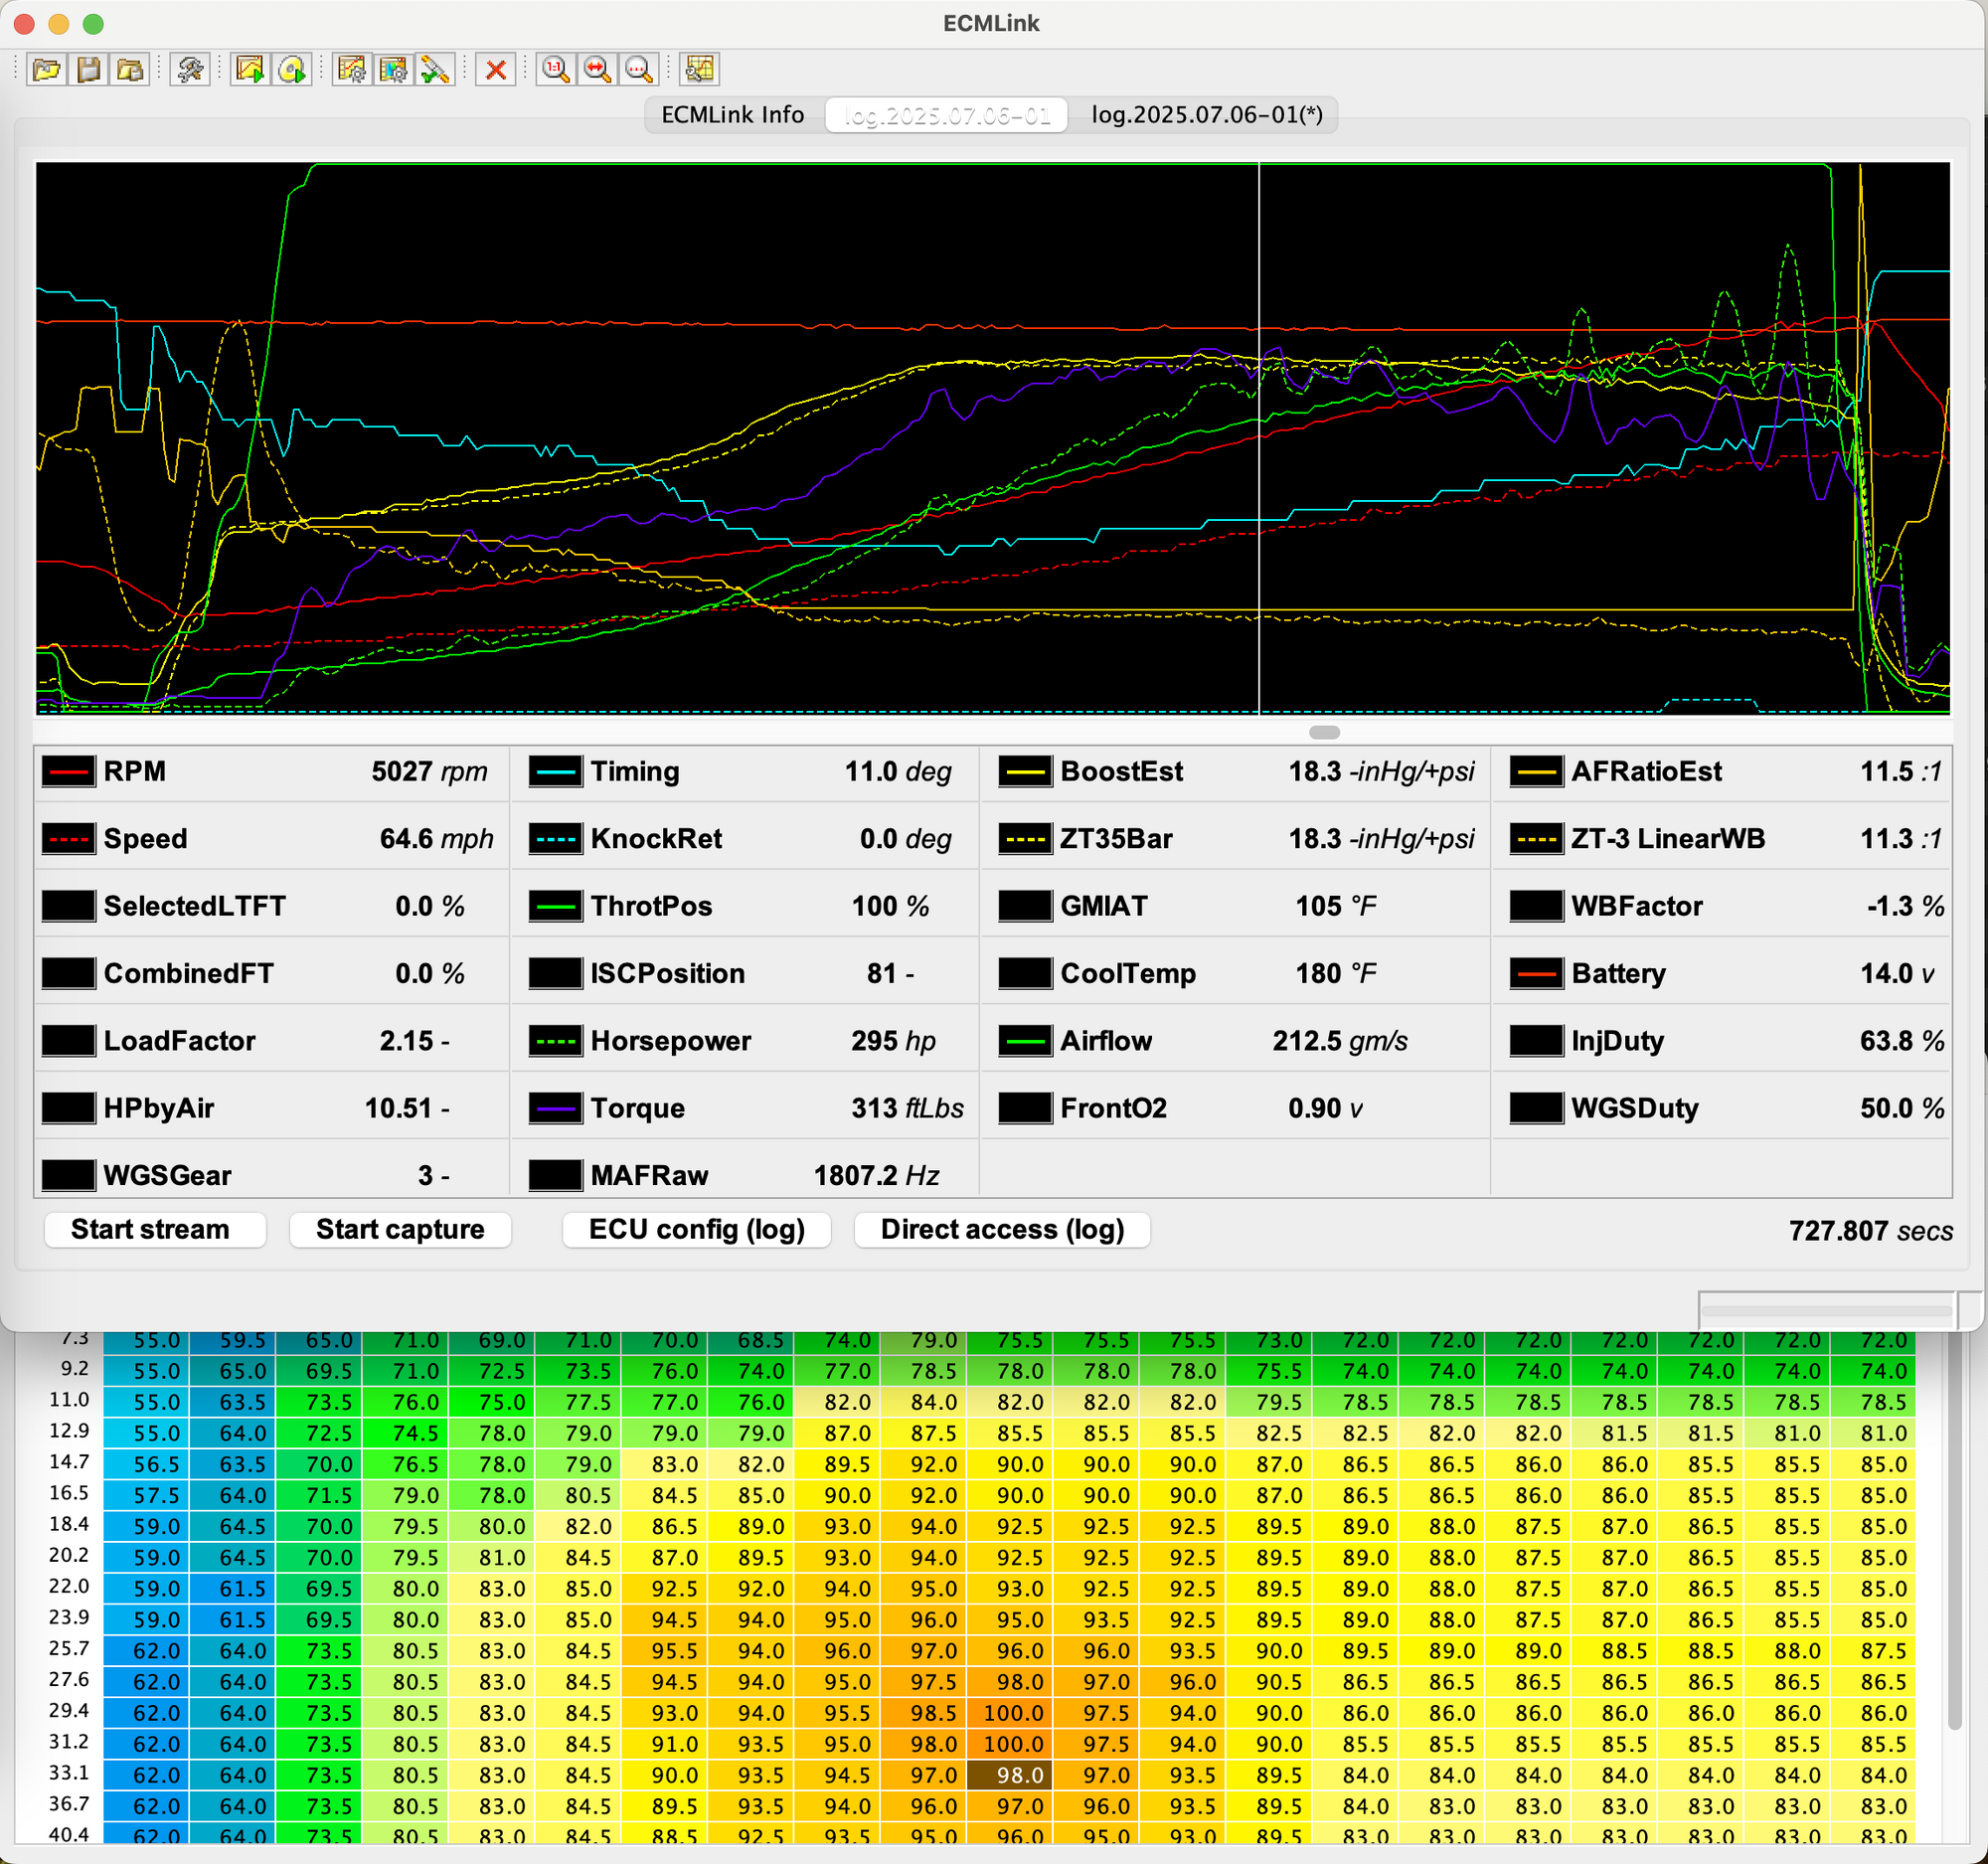
Task: Click the zoom fit width magnifier icon
Action: coord(598,70)
